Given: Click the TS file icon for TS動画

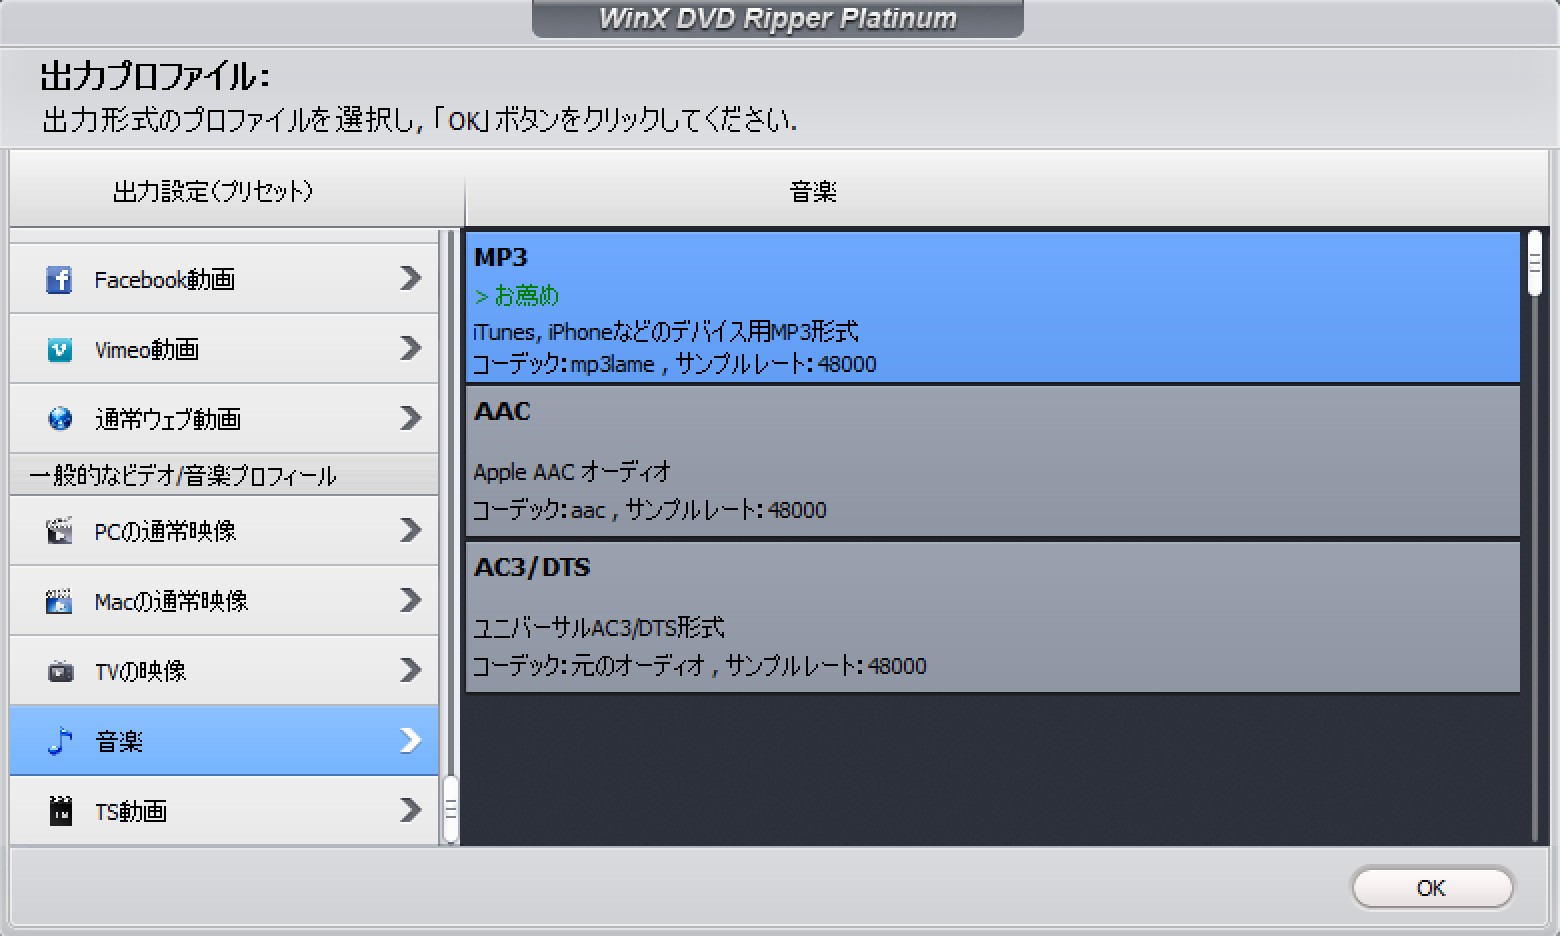Looking at the screenshot, I should 61,810.
